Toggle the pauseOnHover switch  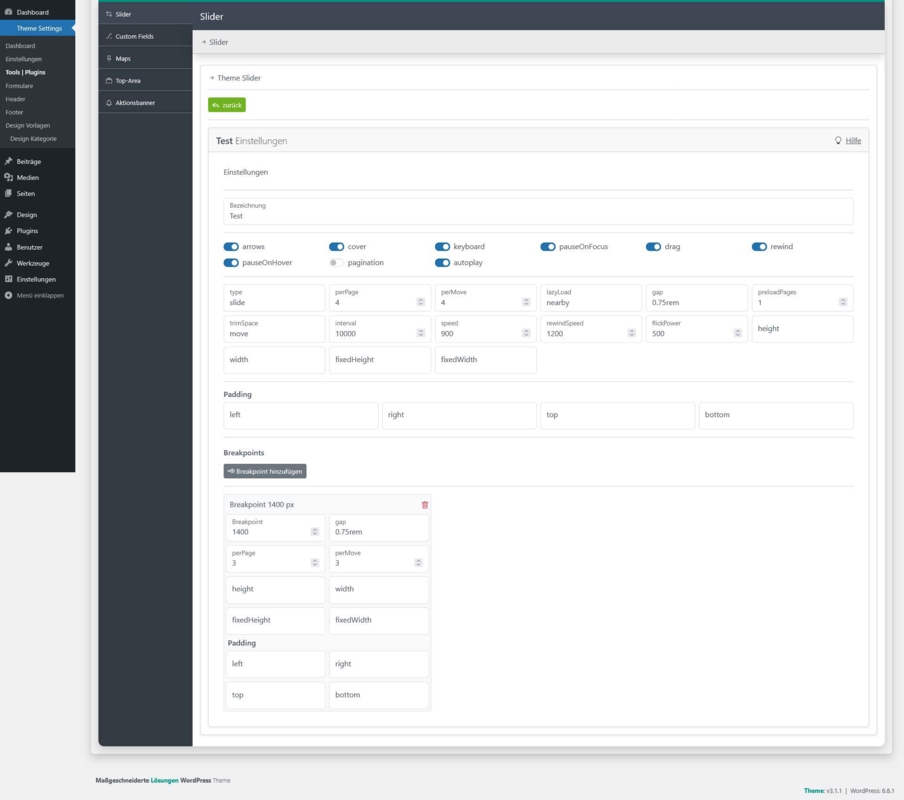(x=231, y=263)
